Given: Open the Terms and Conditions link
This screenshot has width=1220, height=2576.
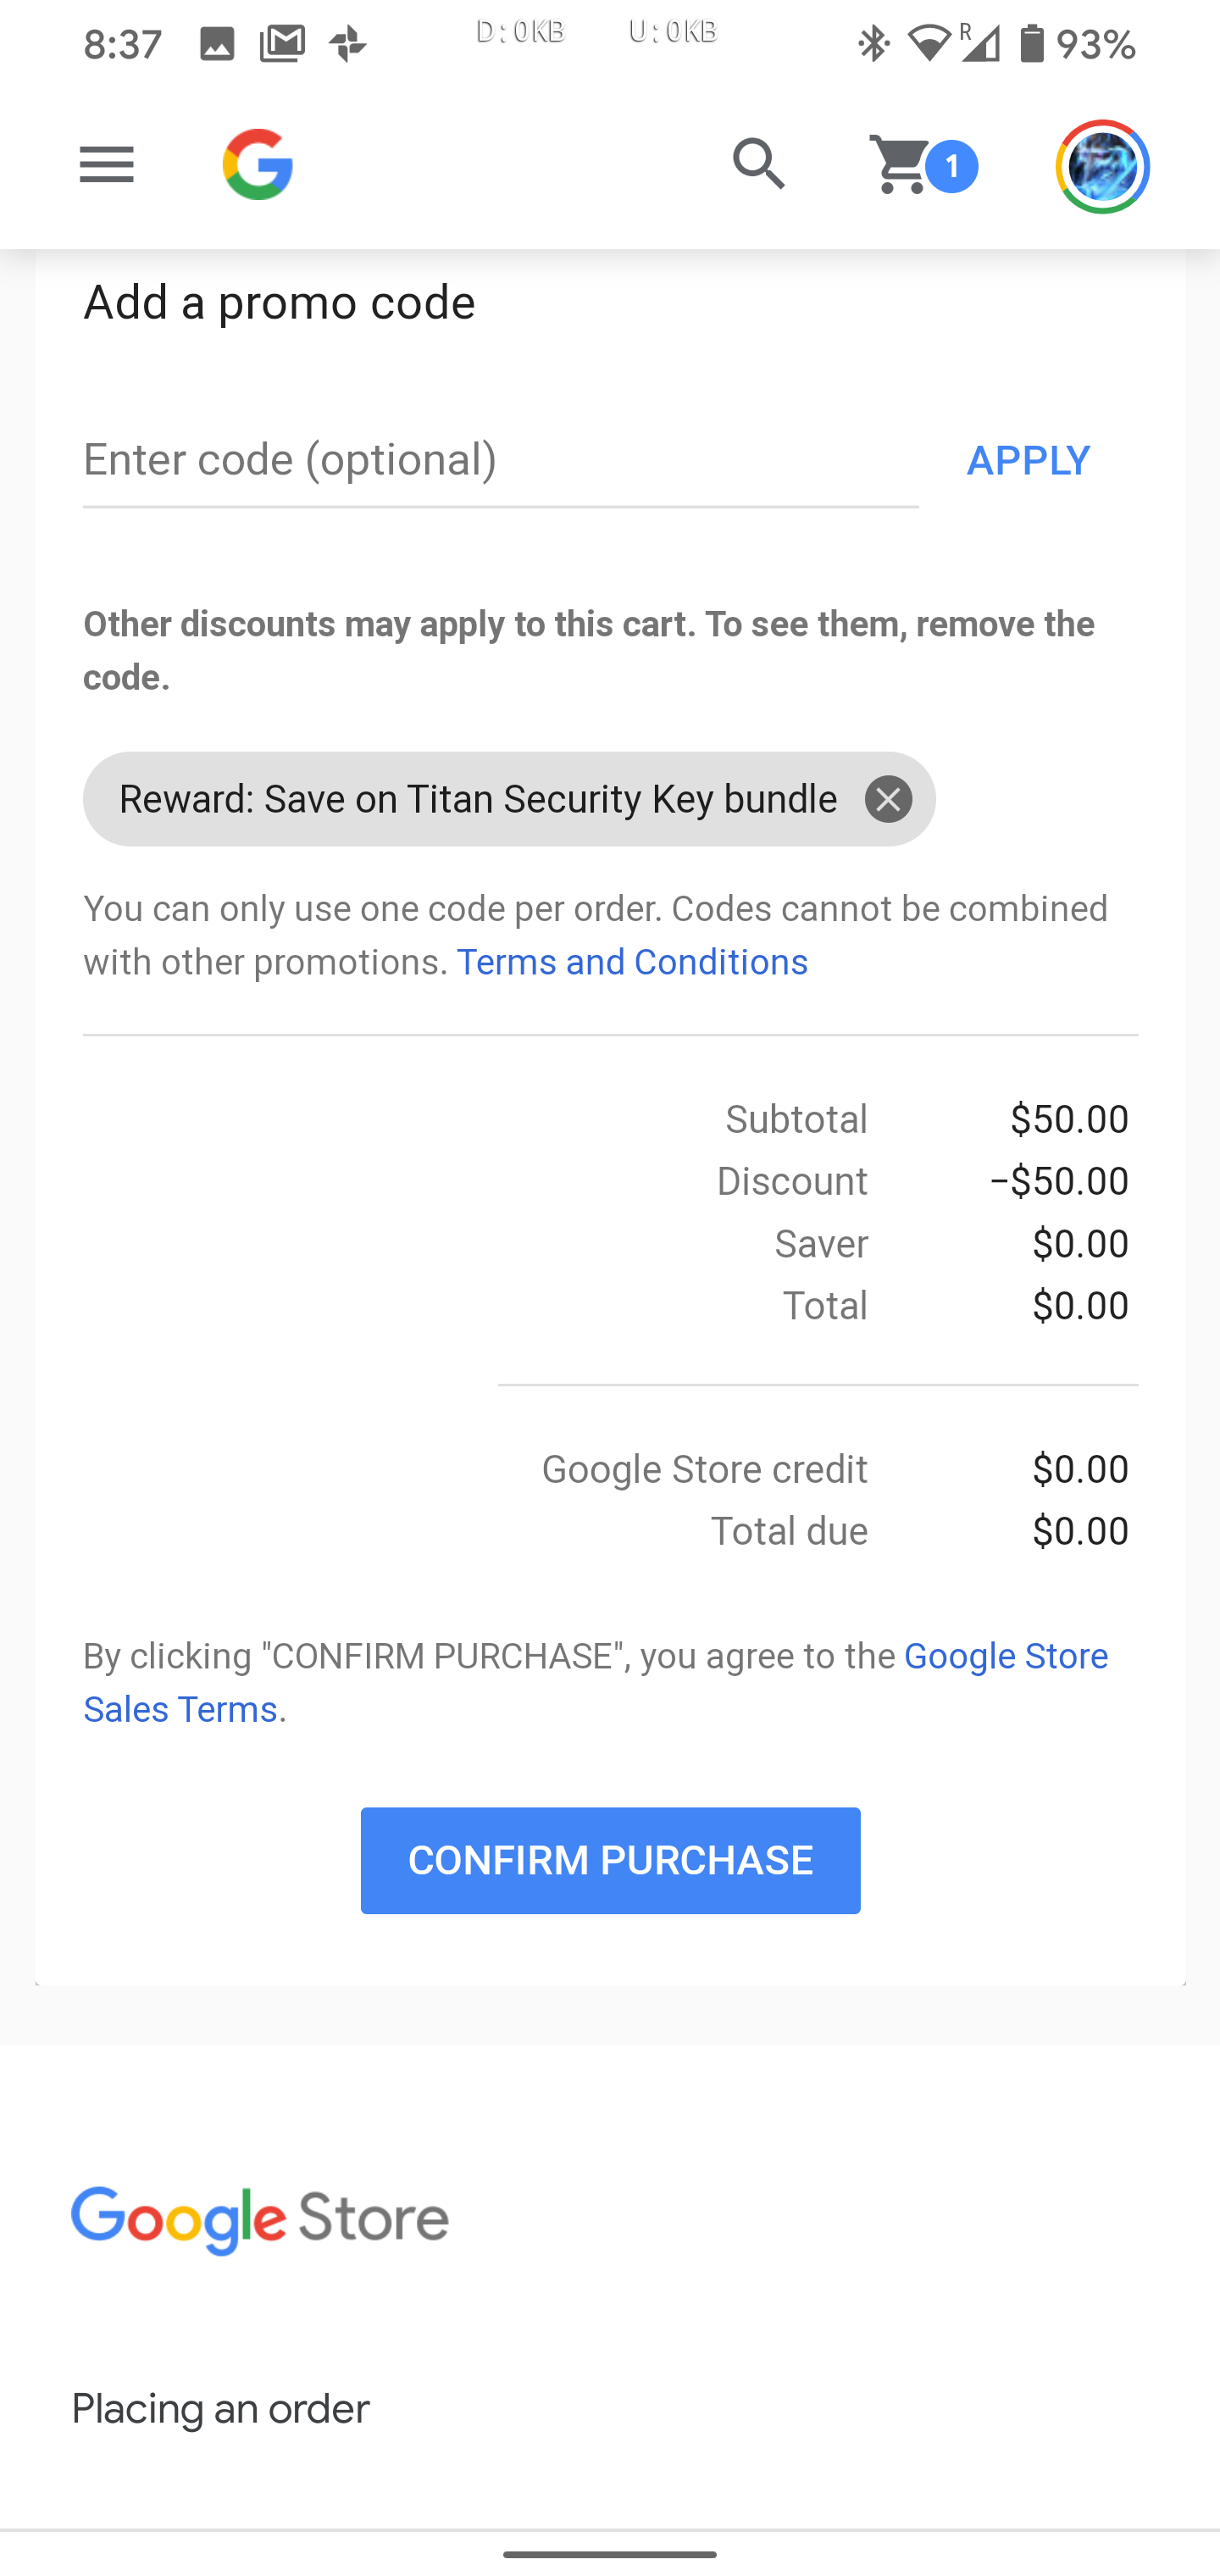Looking at the screenshot, I should click(632, 962).
